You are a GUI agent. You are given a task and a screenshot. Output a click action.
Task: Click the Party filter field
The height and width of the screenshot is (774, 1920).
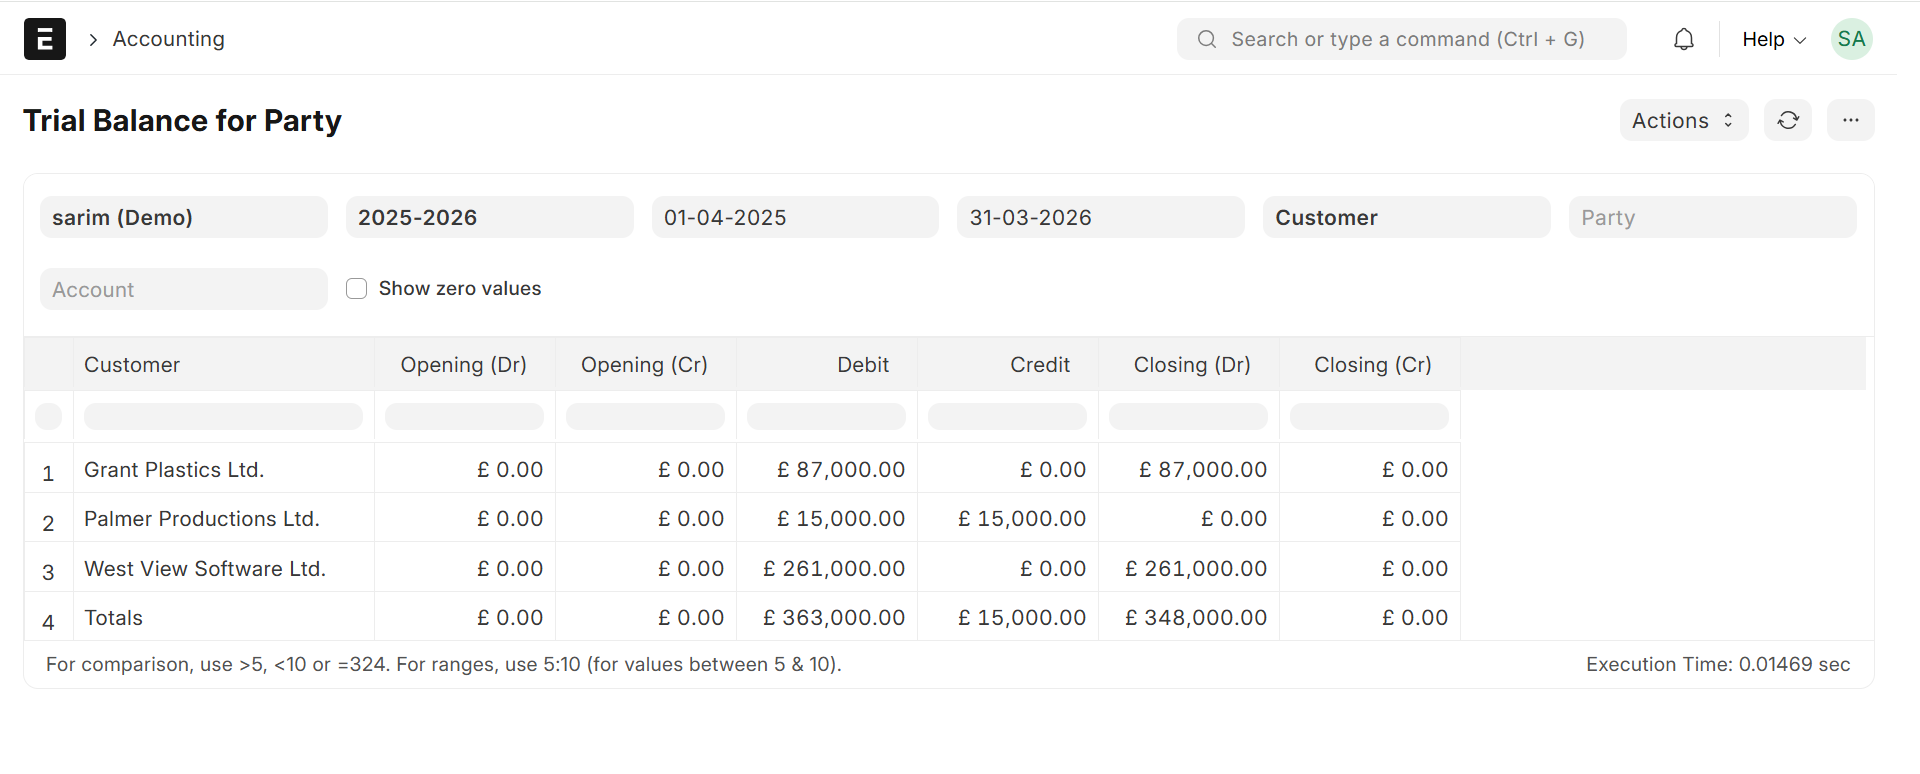click(1711, 217)
